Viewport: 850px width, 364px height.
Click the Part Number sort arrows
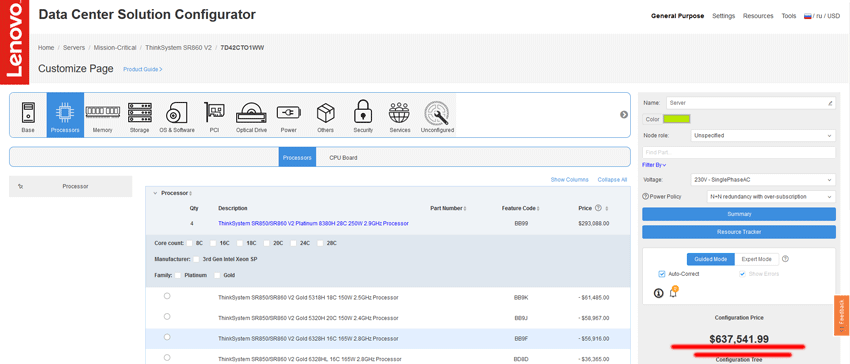click(465, 208)
